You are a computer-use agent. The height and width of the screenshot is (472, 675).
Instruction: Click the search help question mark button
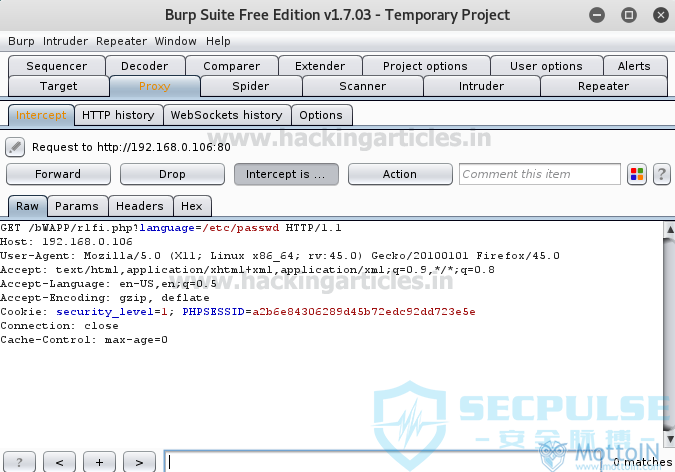pyautogui.click(x=19, y=462)
